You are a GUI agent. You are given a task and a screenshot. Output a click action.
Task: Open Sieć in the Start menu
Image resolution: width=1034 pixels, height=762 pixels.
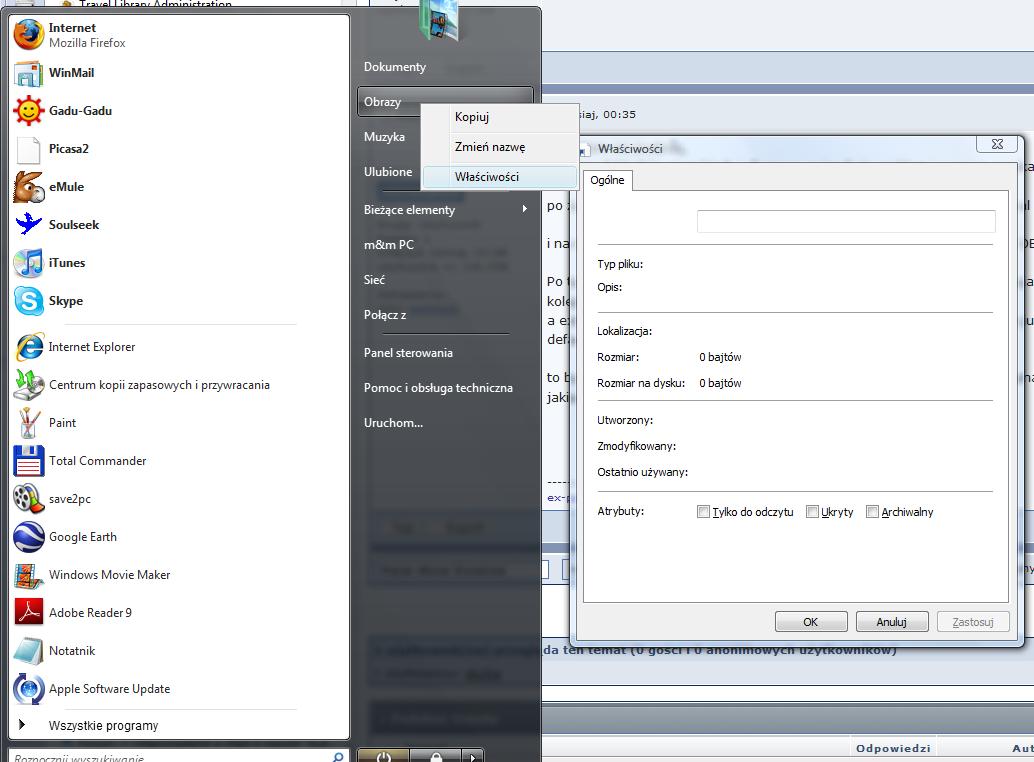click(x=374, y=280)
